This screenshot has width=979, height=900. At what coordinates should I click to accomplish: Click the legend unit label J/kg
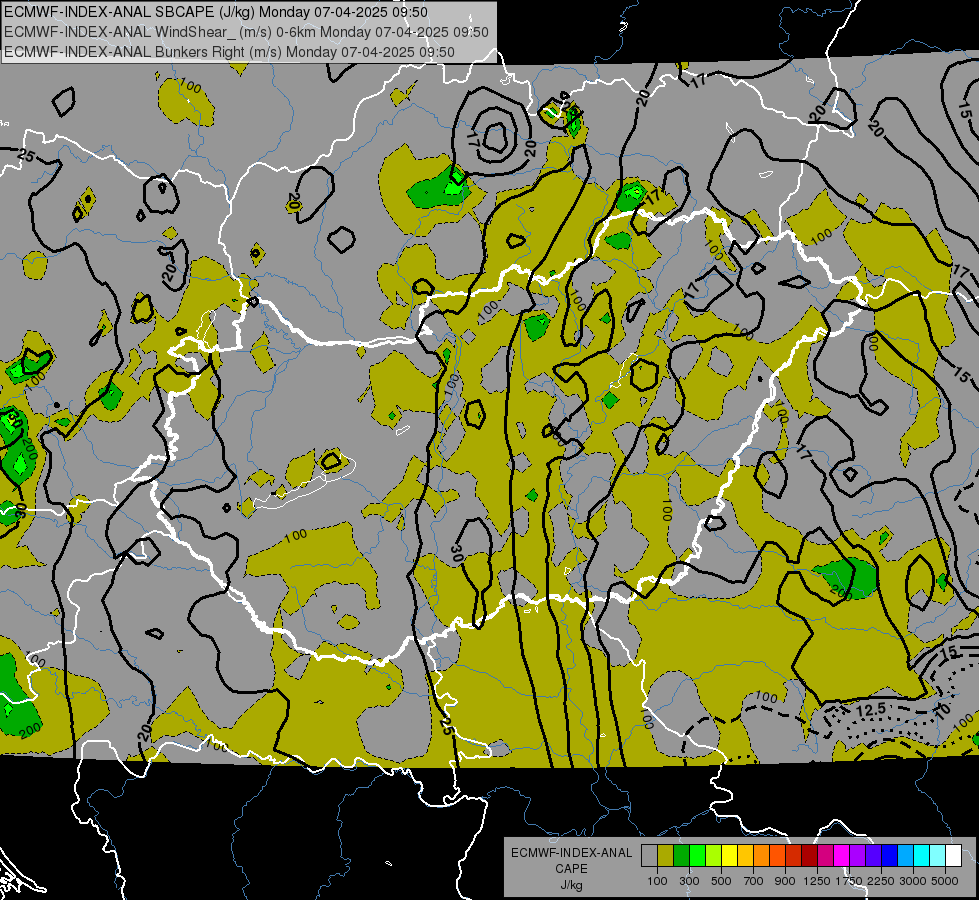click(572, 886)
